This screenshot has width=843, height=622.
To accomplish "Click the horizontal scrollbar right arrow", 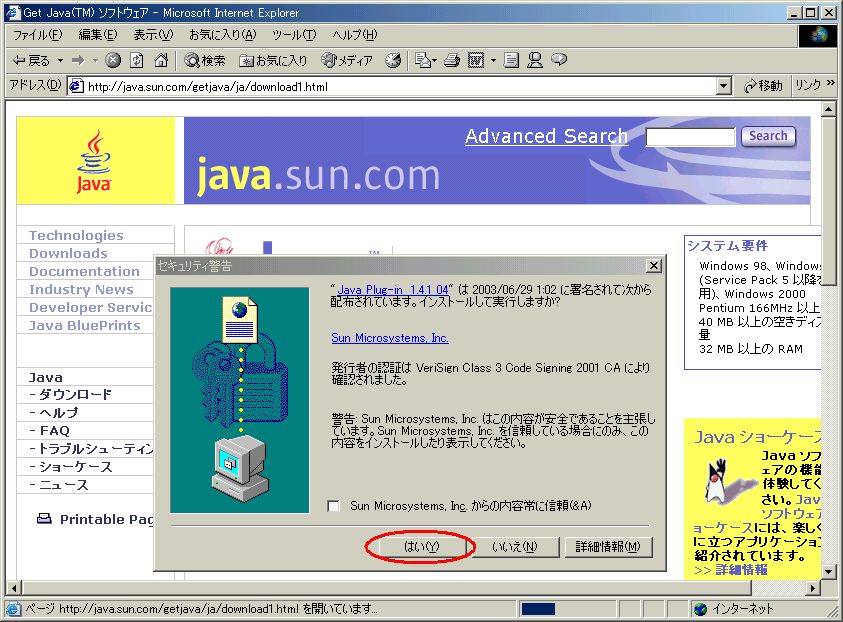I will pyautogui.click(x=813, y=588).
